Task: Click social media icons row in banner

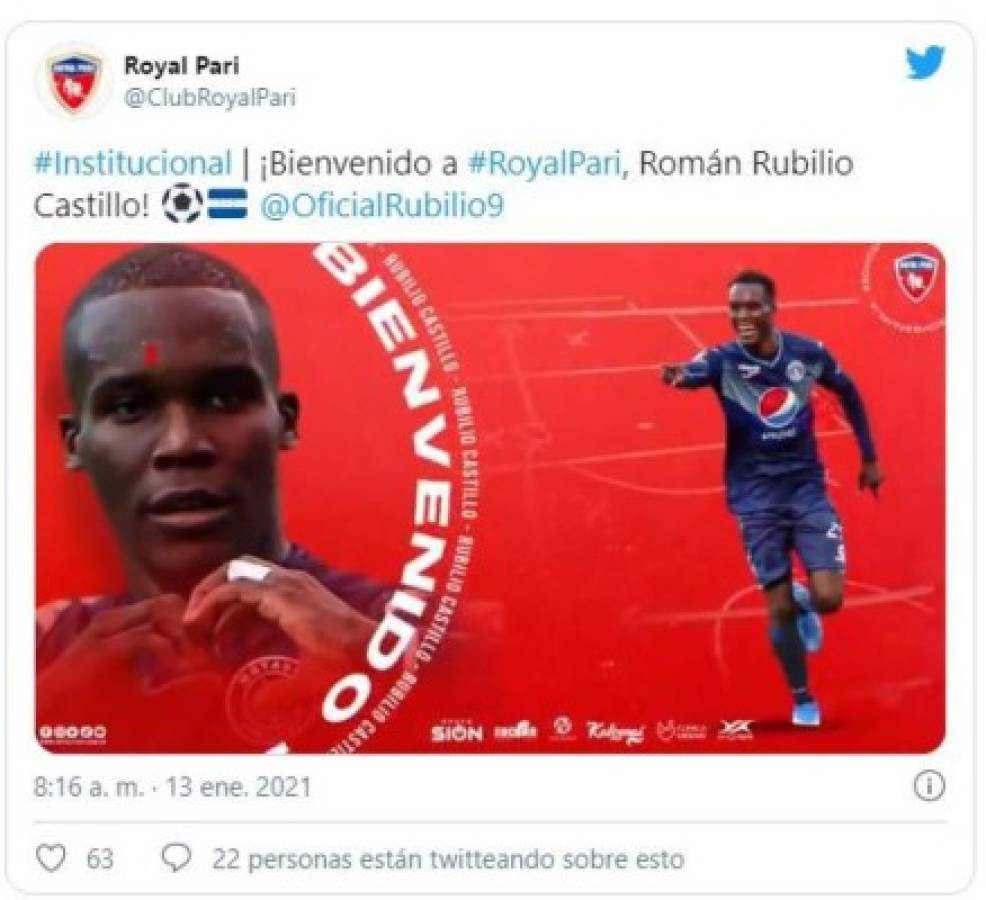Action: click(x=72, y=732)
